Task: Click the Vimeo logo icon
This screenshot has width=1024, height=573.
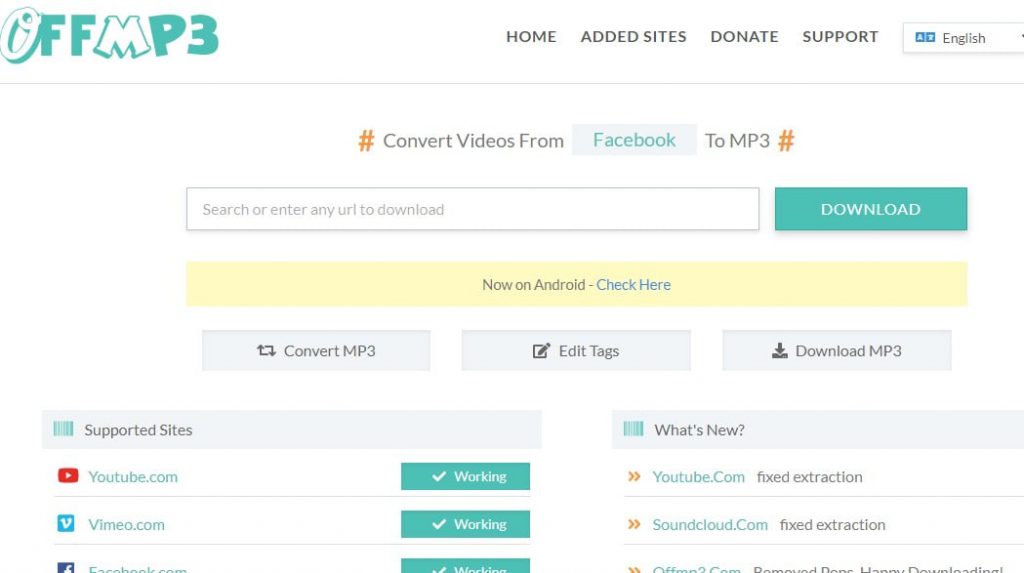Action: (66, 523)
